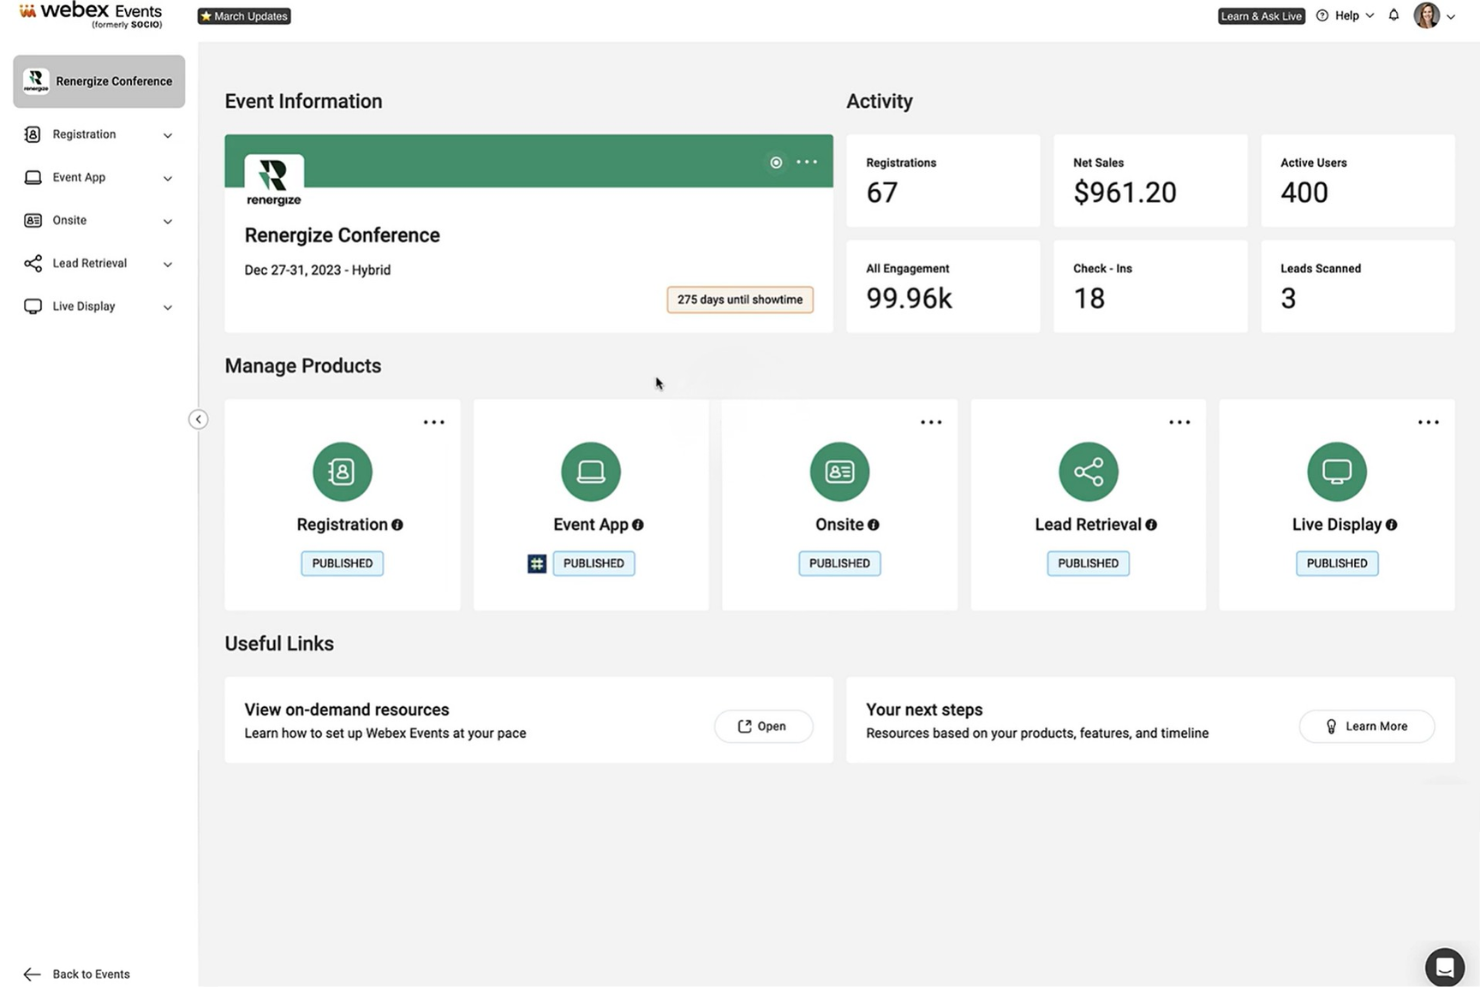Image resolution: width=1480 pixels, height=987 pixels.
Task: Click Learn More for your next steps
Action: pyautogui.click(x=1367, y=726)
